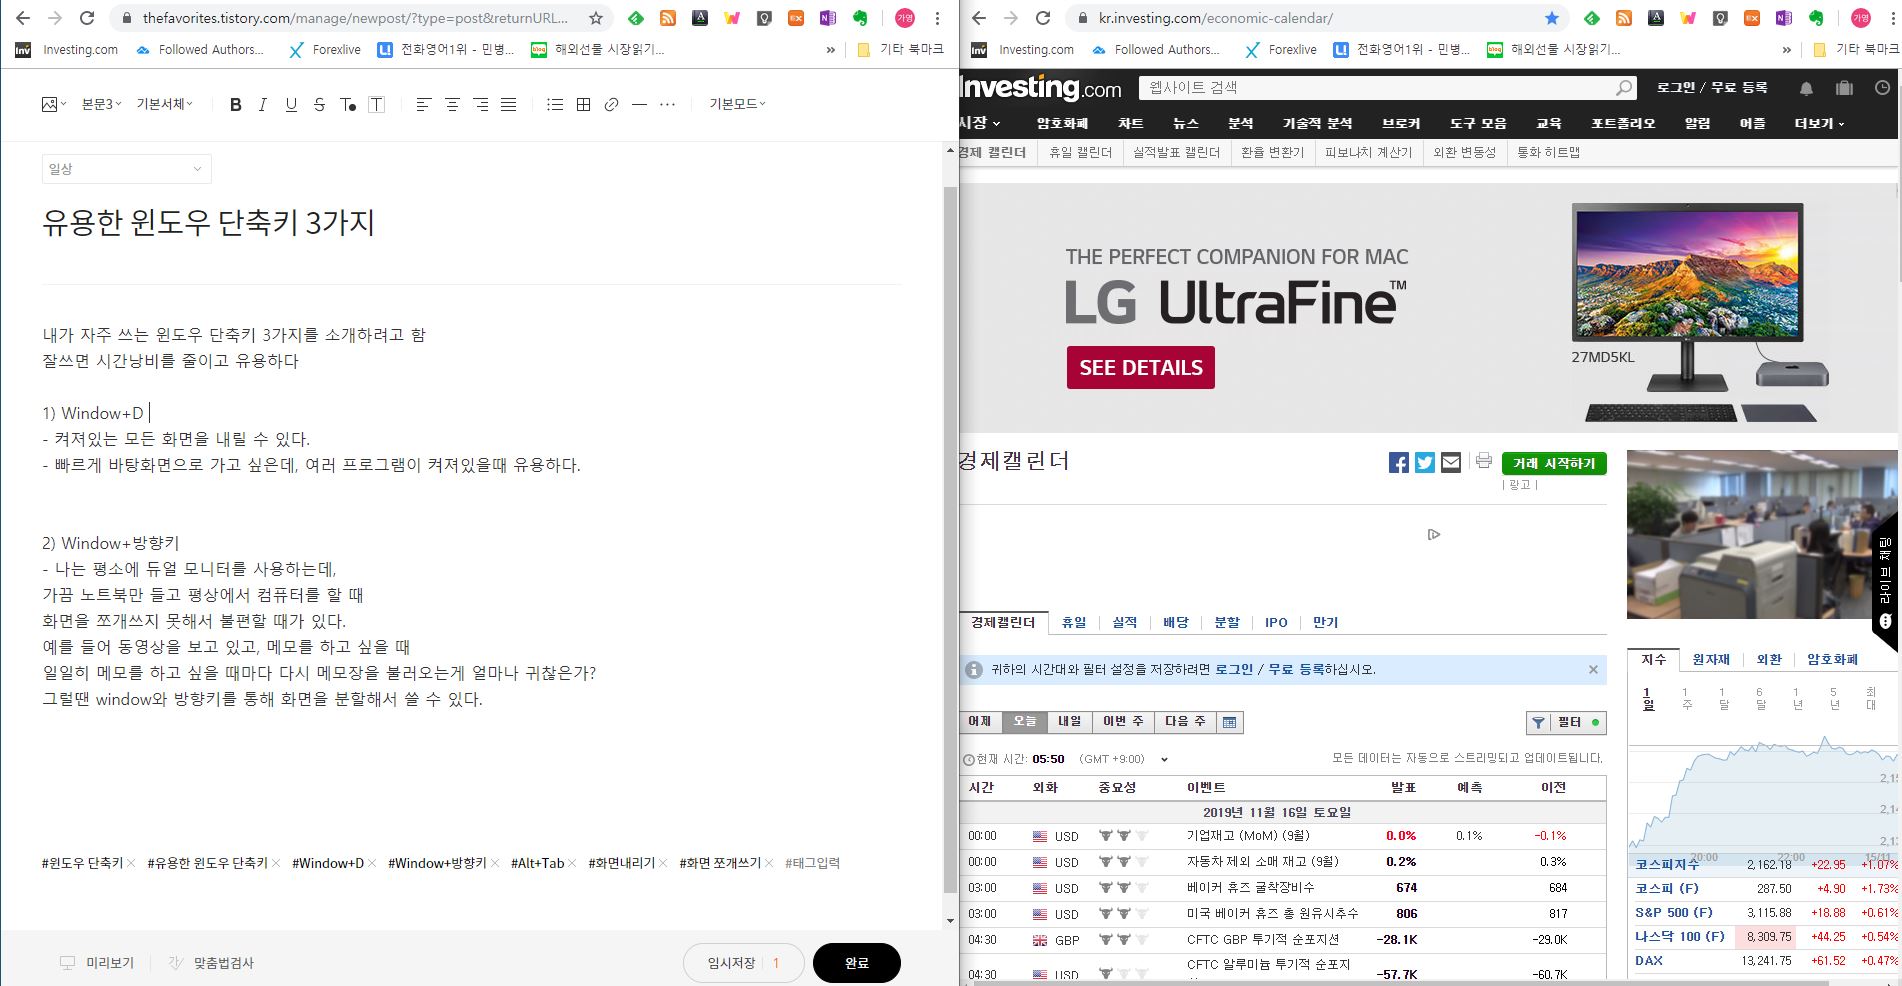Image resolution: width=1902 pixels, height=986 pixels.
Task: Open the image attachment menu in editor
Action: click(54, 104)
